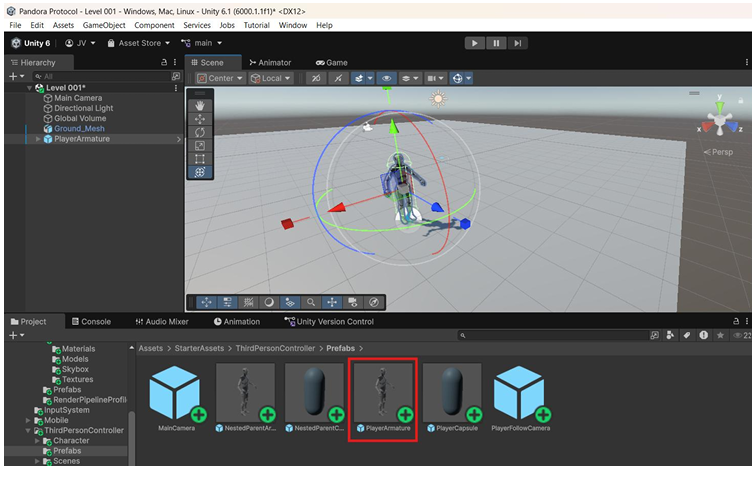The width and height of the screenshot is (752, 482).
Task: Open StarterAssets in breadcrumb path
Action: click(x=199, y=348)
